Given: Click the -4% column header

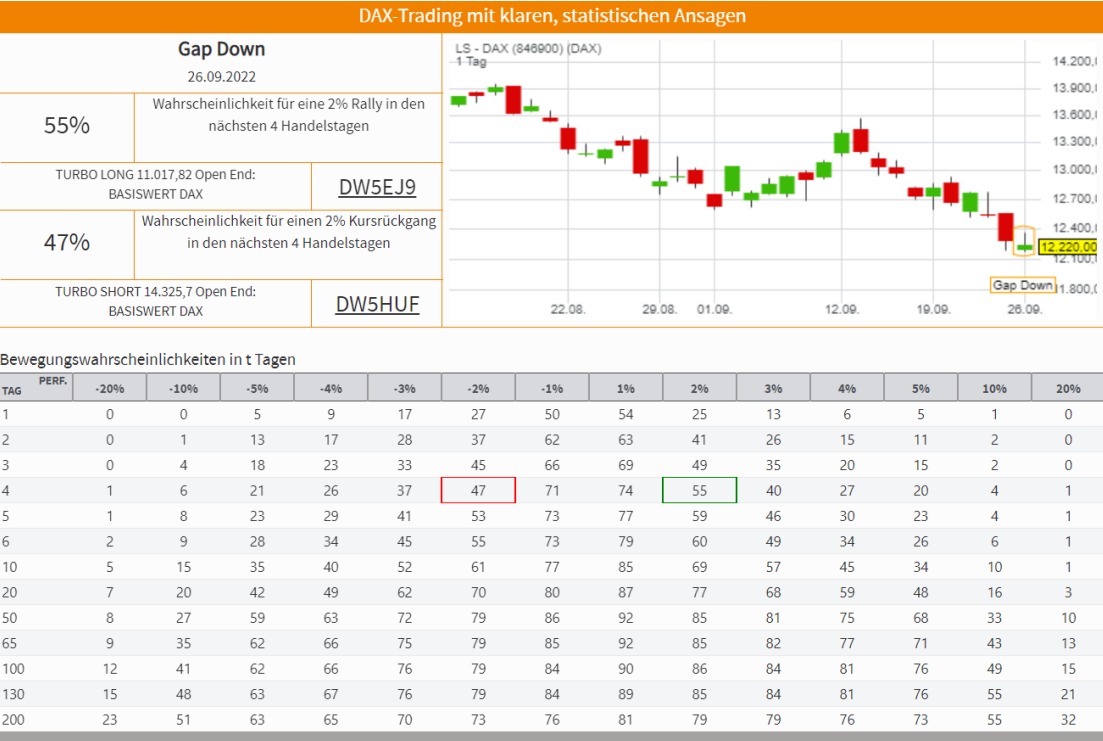Looking at the screenshot, I should 331,388.
